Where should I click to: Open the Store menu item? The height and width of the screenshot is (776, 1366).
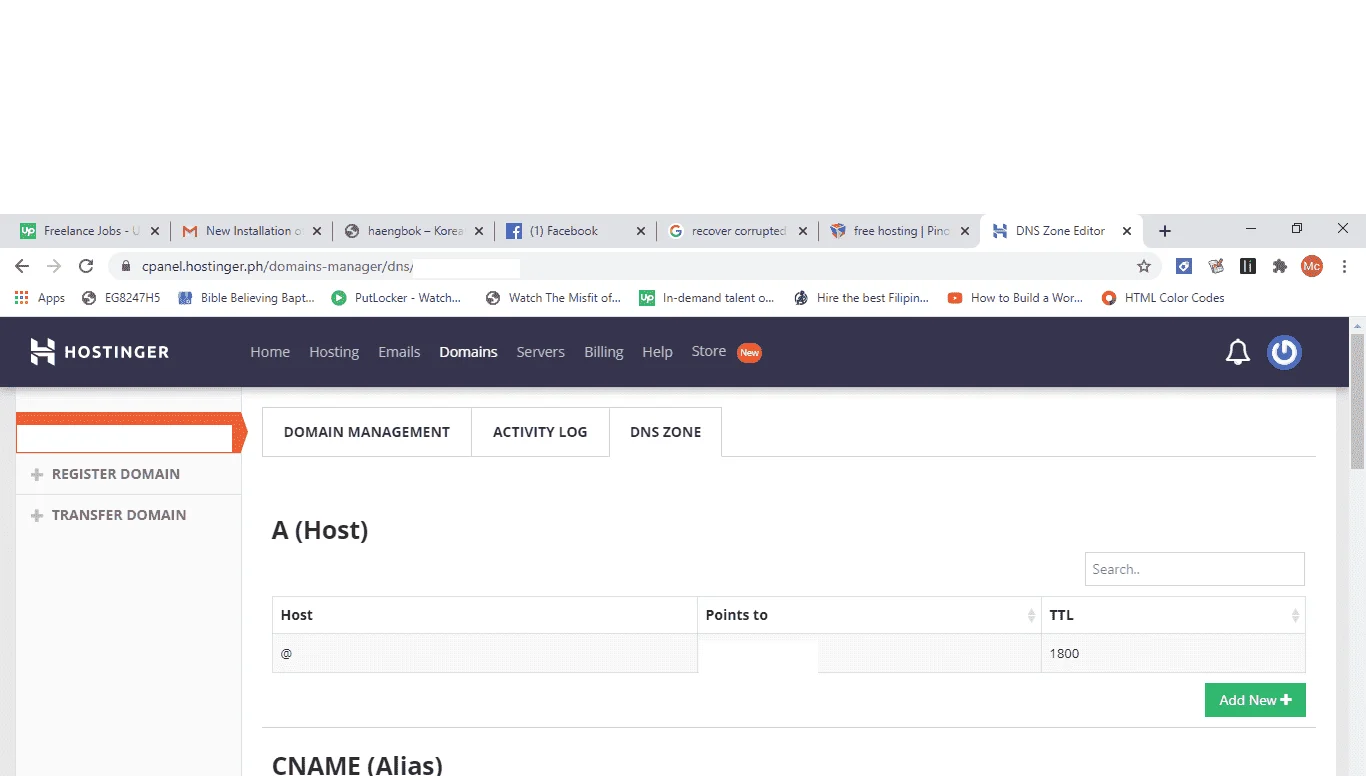[709, 351]
